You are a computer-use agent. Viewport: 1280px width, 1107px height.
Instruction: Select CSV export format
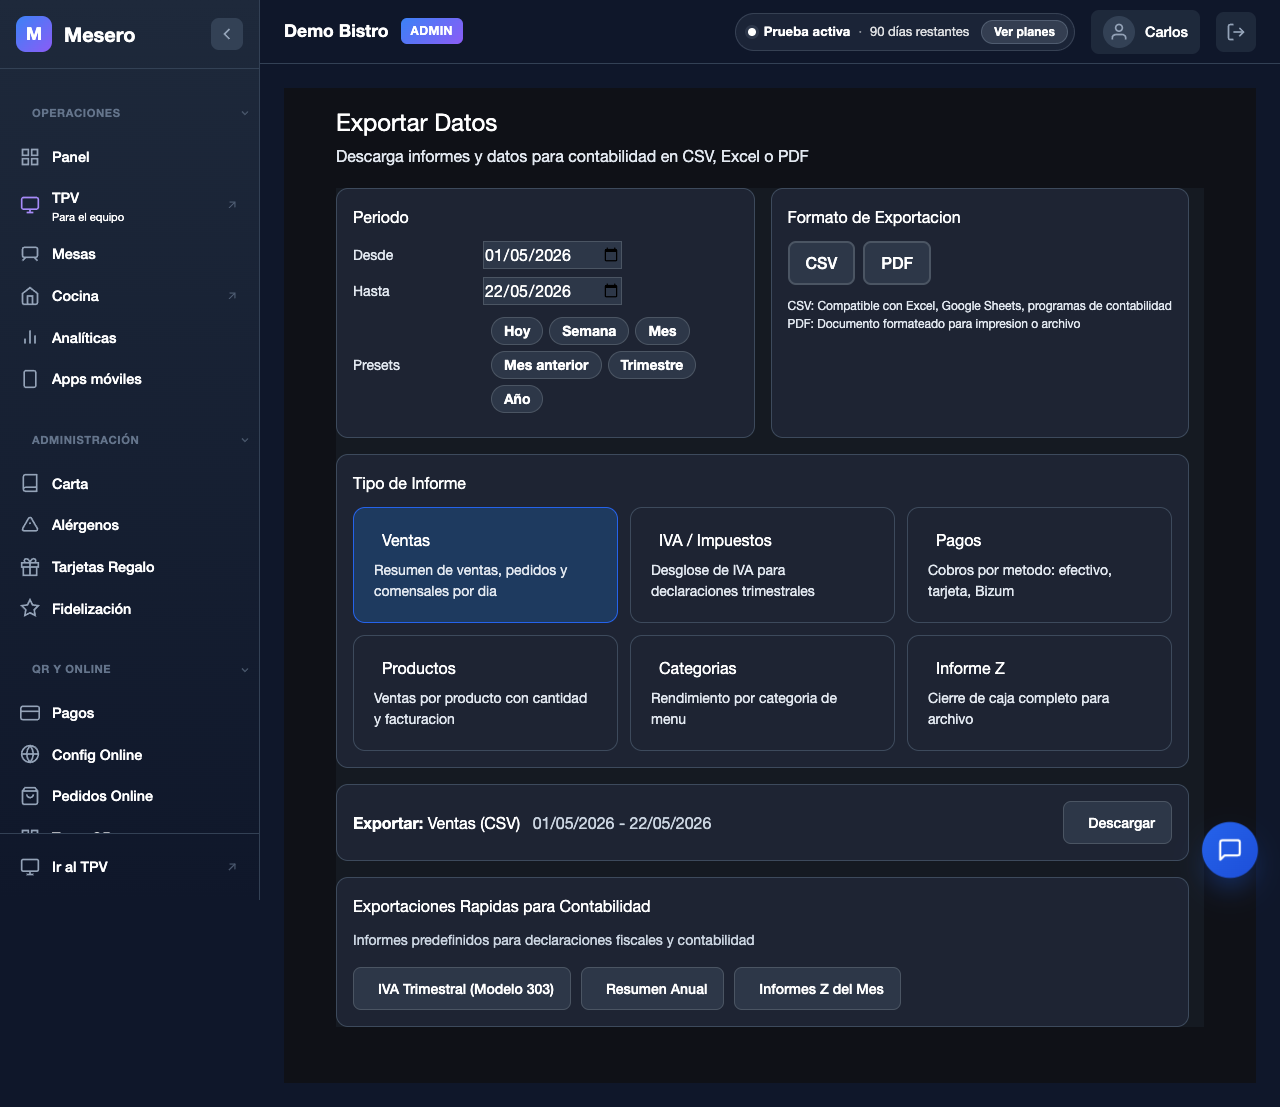(821, 263)
